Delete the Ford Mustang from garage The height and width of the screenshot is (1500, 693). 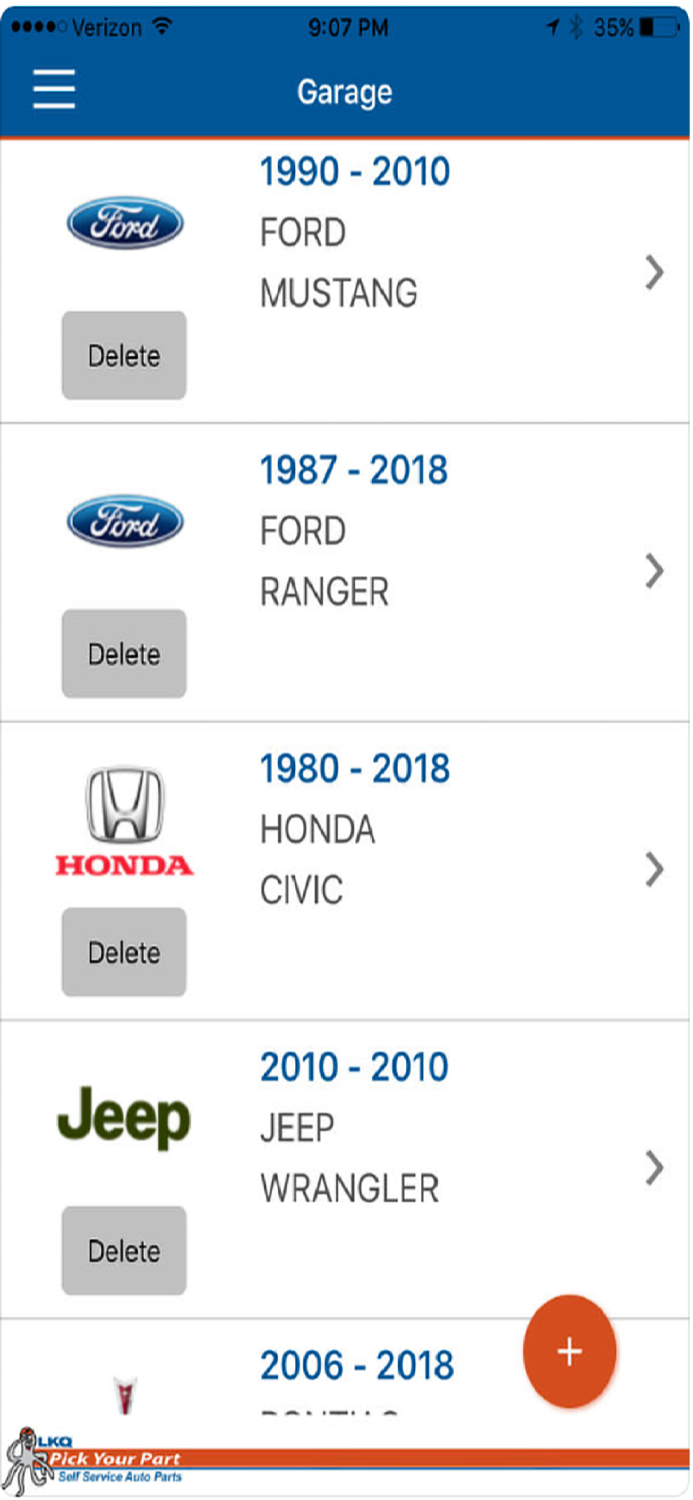124,356
